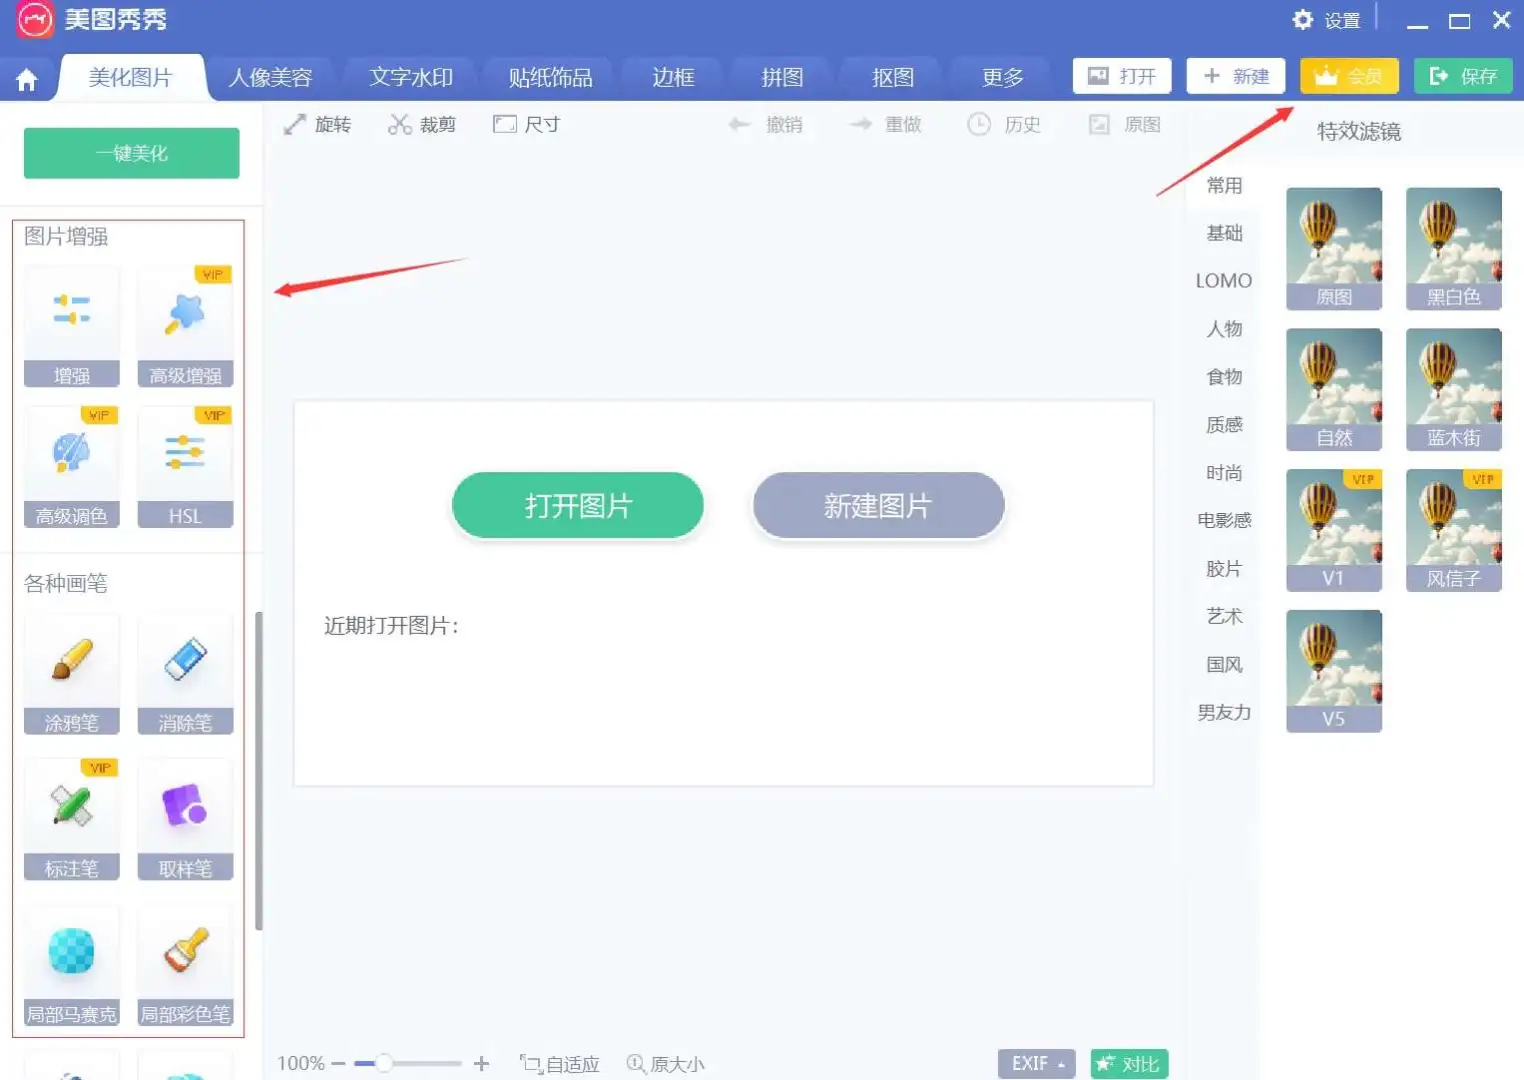Click the 打开图片 open image button
This screenshot has width=1524, height=1080.
[x=577, y=505]
